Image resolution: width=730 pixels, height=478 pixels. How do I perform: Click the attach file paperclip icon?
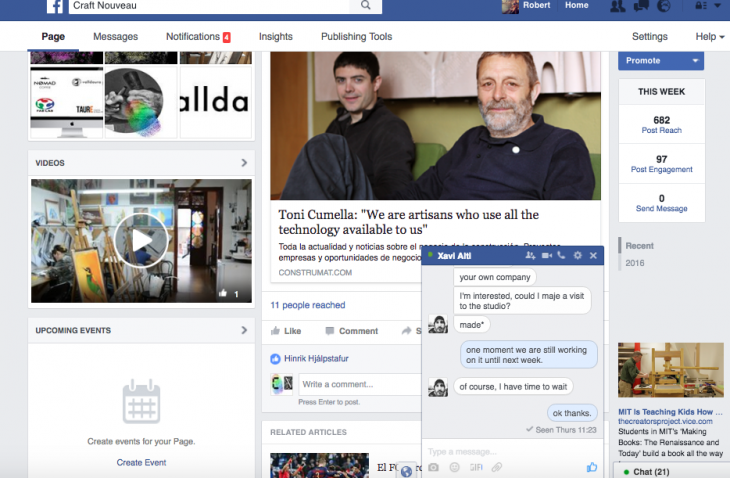pyautogui.click(x=495, y=467)
